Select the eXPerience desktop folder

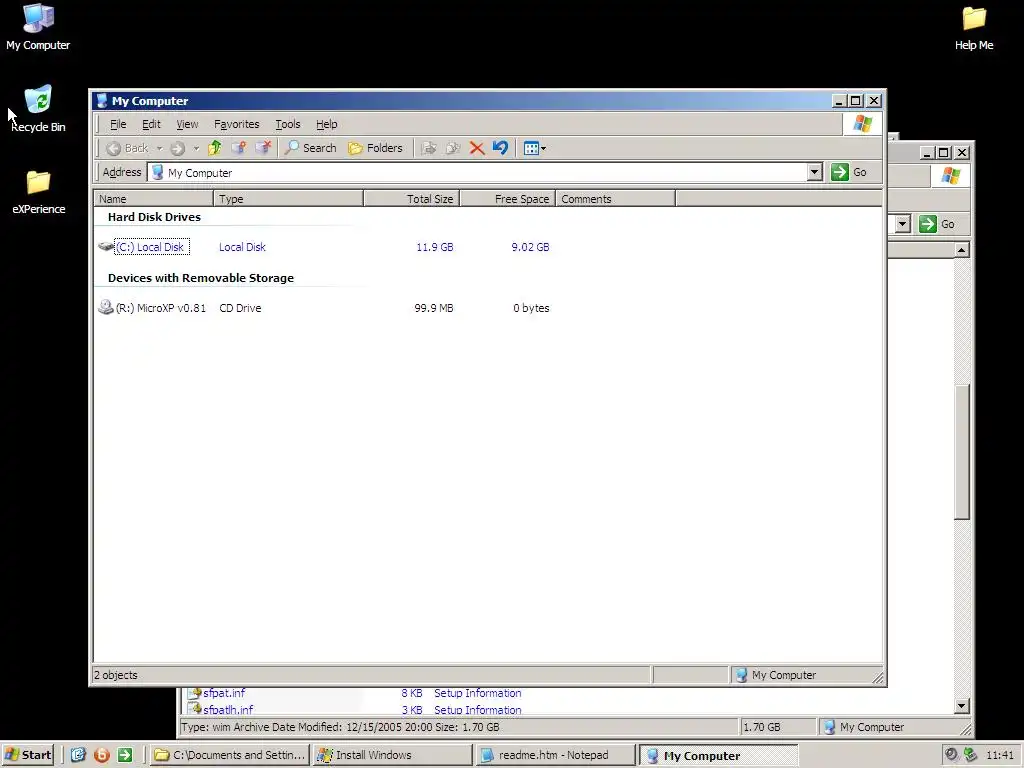39,192
